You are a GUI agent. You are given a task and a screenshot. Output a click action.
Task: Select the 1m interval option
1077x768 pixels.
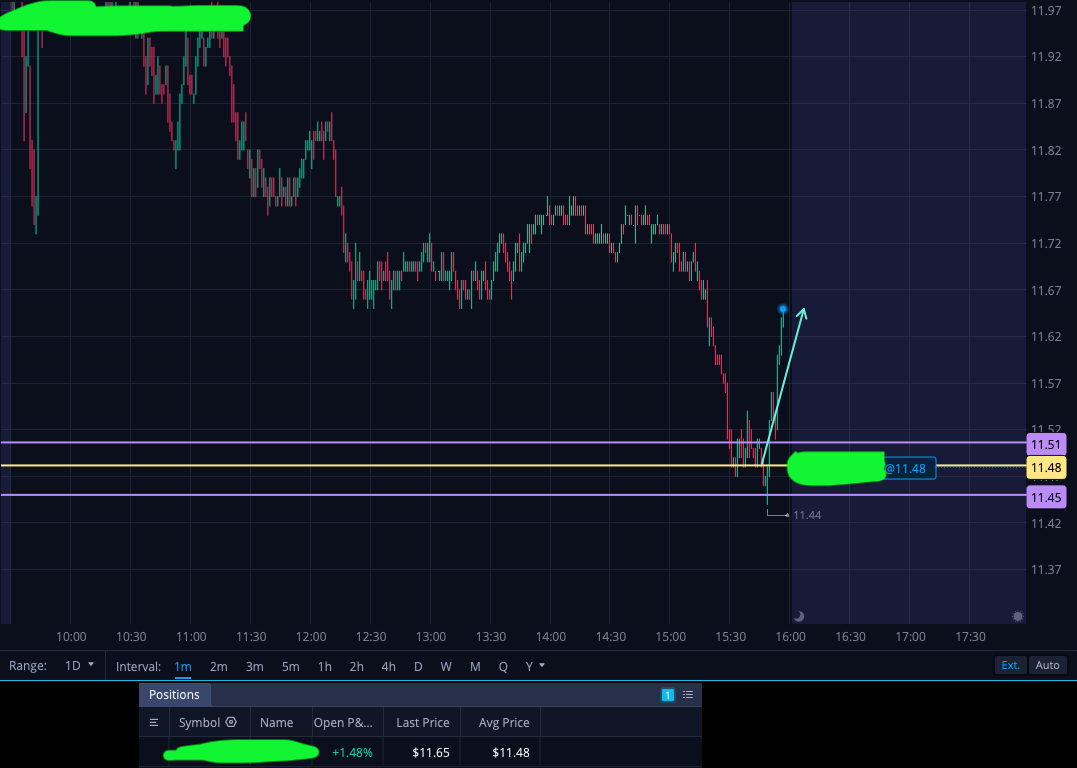[183, 666]
